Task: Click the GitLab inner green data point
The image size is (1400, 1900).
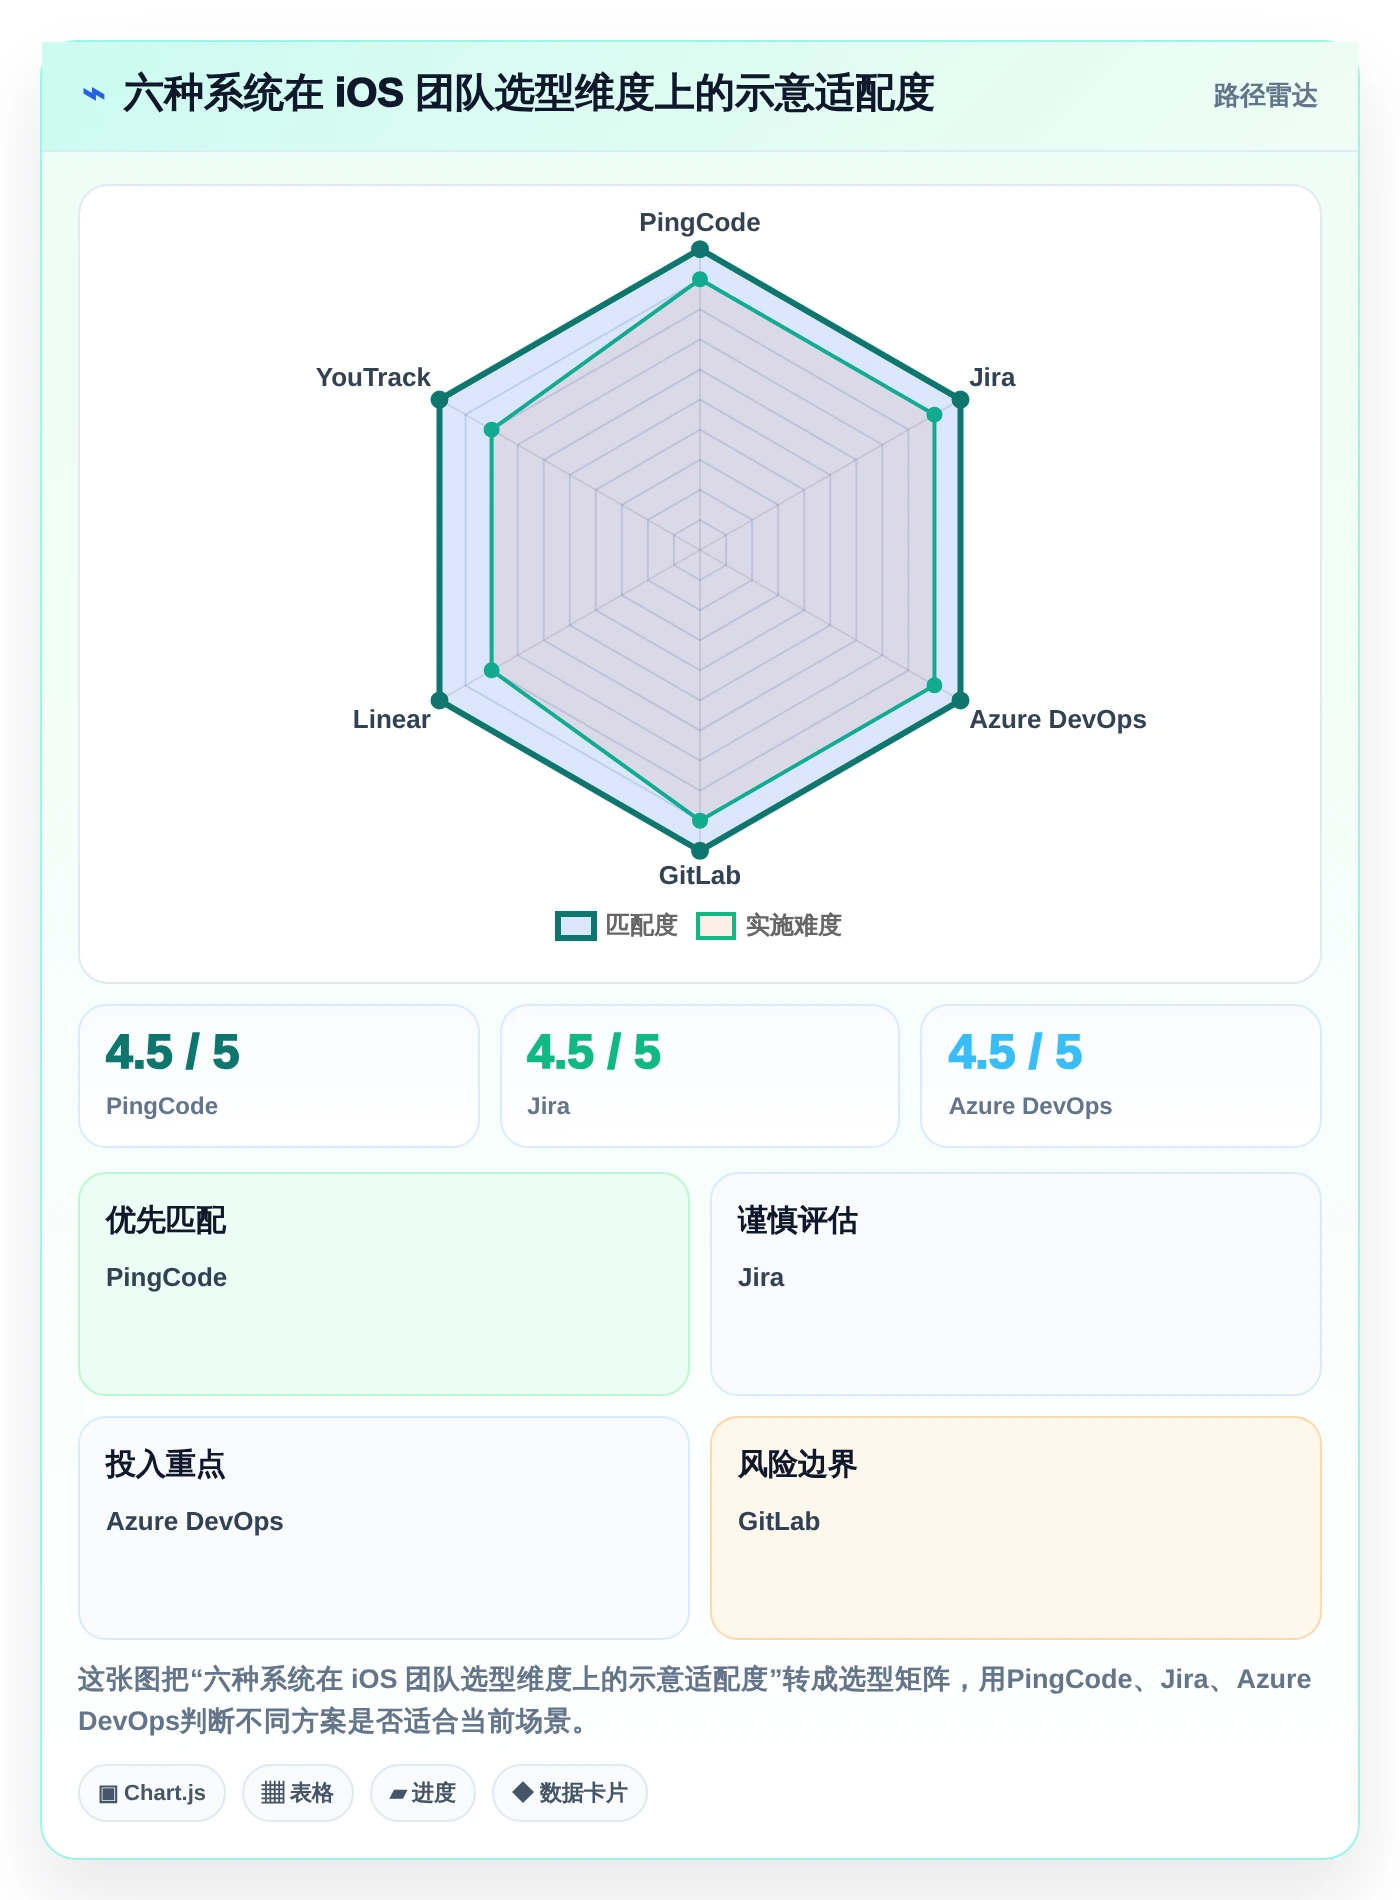Action: click(700, 821)
